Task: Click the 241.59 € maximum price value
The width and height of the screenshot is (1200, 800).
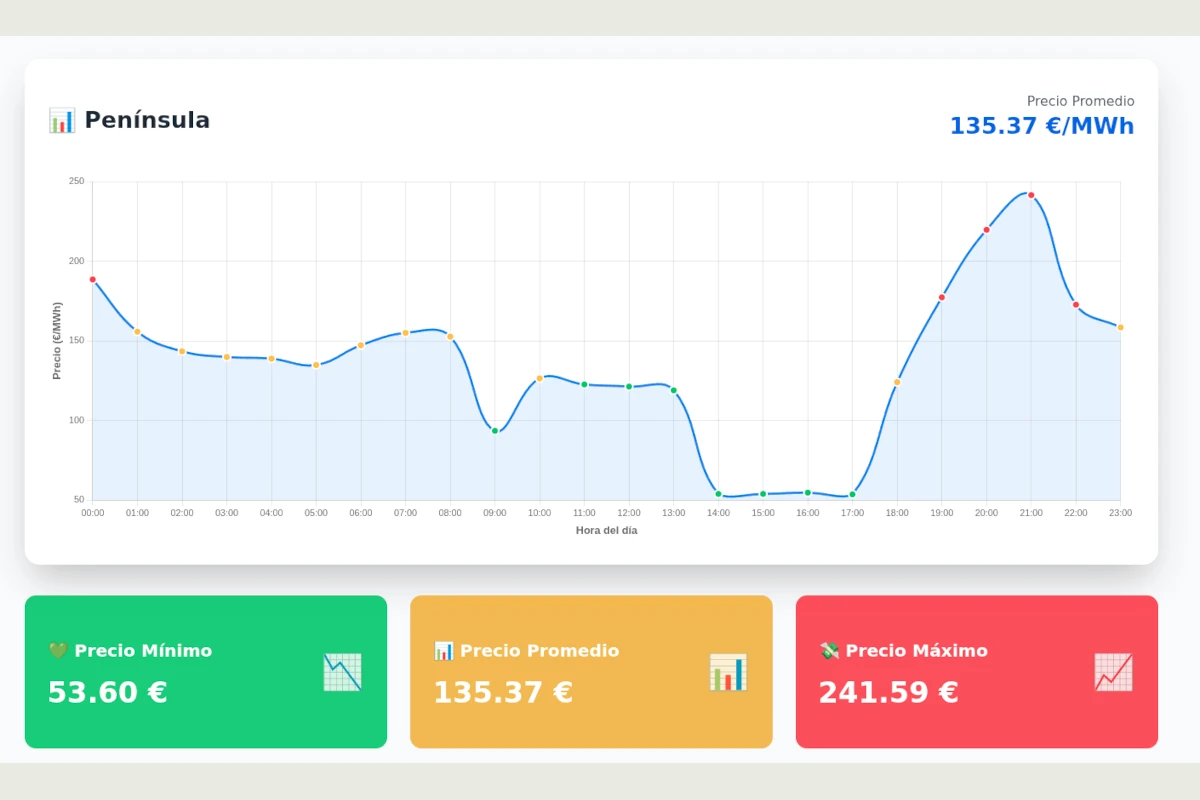Action: (889, 692)
